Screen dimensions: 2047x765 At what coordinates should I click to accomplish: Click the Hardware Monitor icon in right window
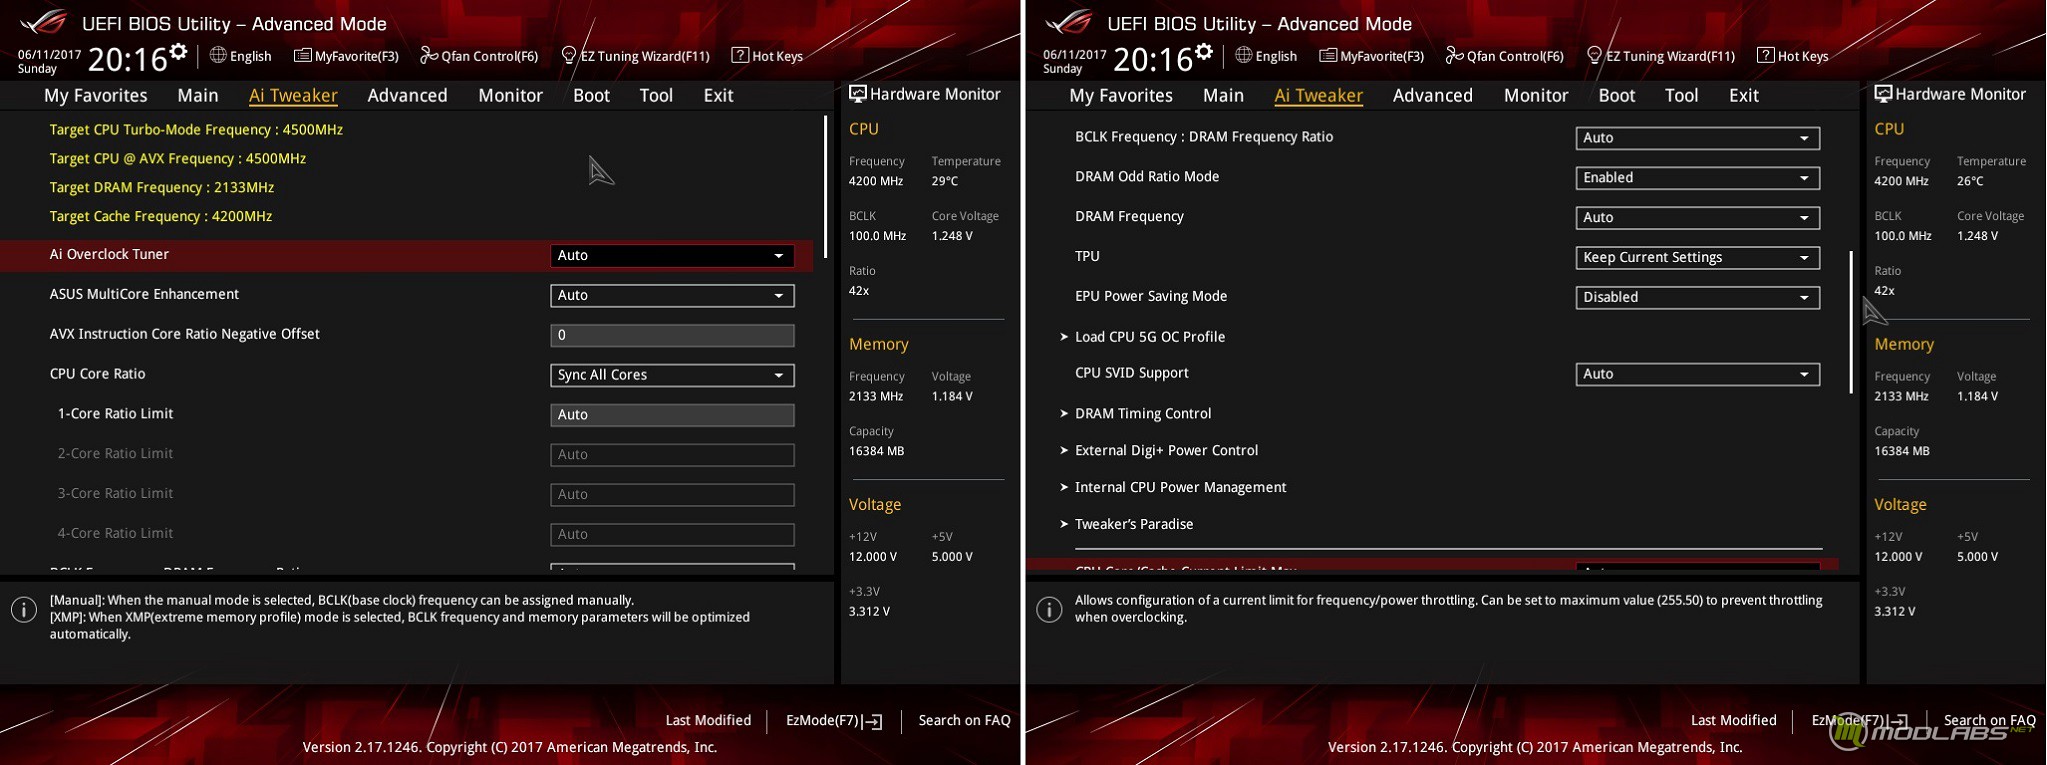[1883, 94]
